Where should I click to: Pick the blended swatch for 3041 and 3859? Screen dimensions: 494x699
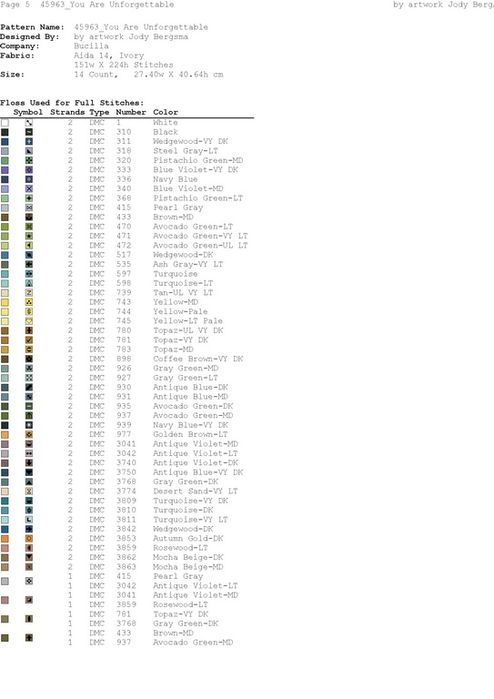(x=5, y=600)
